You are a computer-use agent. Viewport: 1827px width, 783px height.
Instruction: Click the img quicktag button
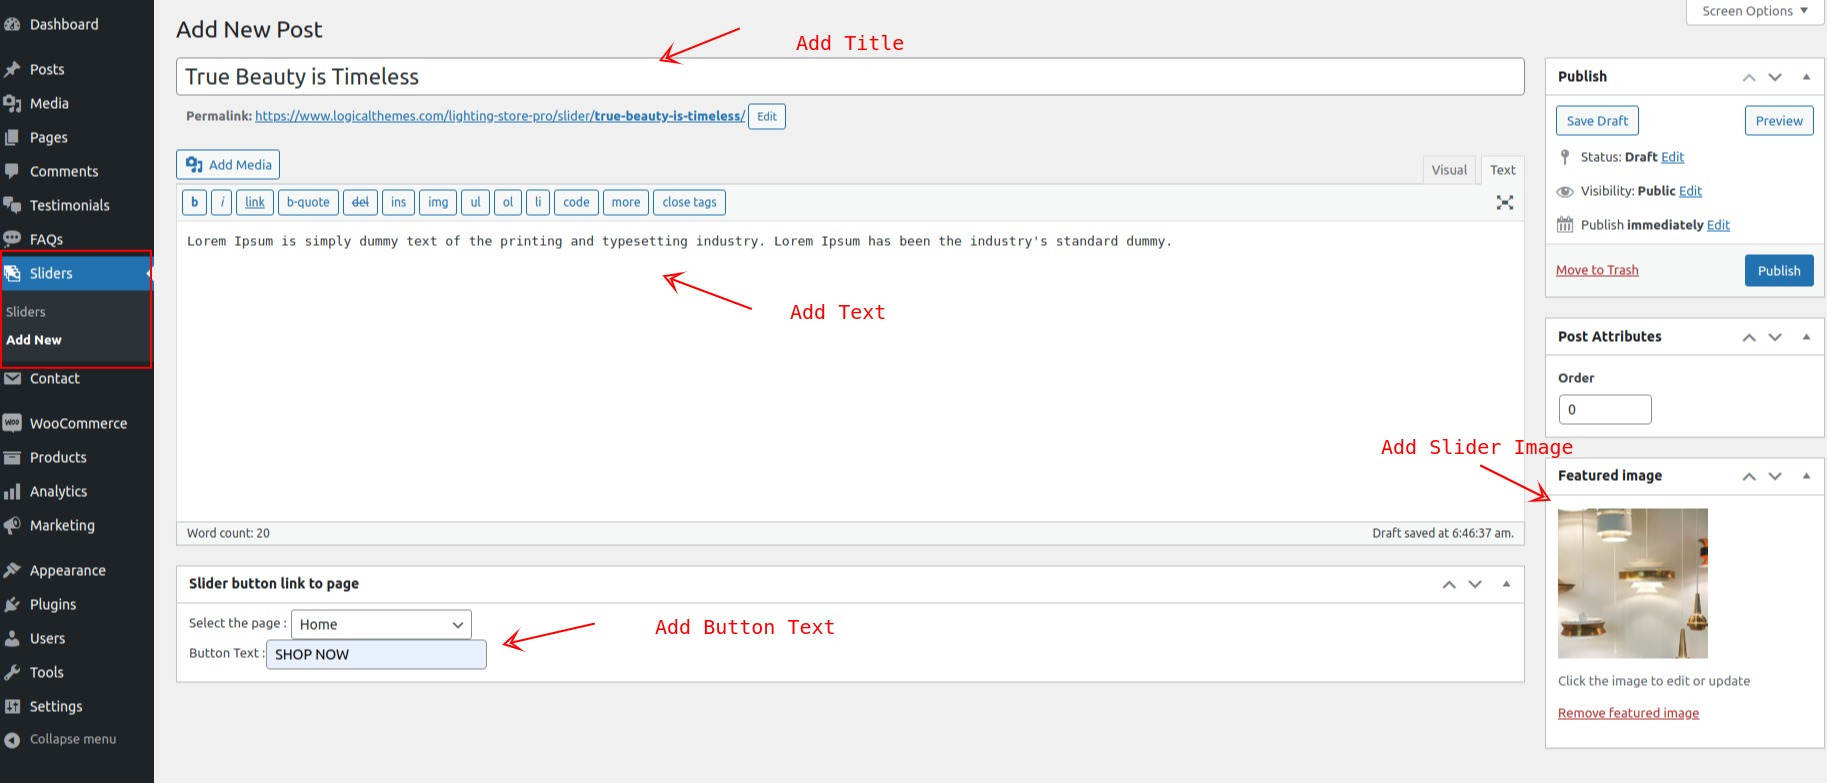point(438,202)
